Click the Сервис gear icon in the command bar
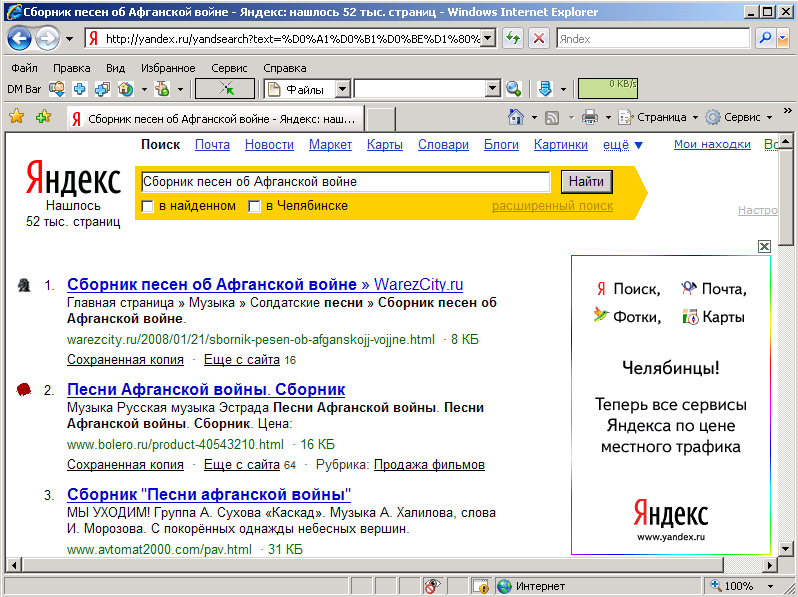The height and width of the screenshot is (597, 798). [x=712, y=118]
